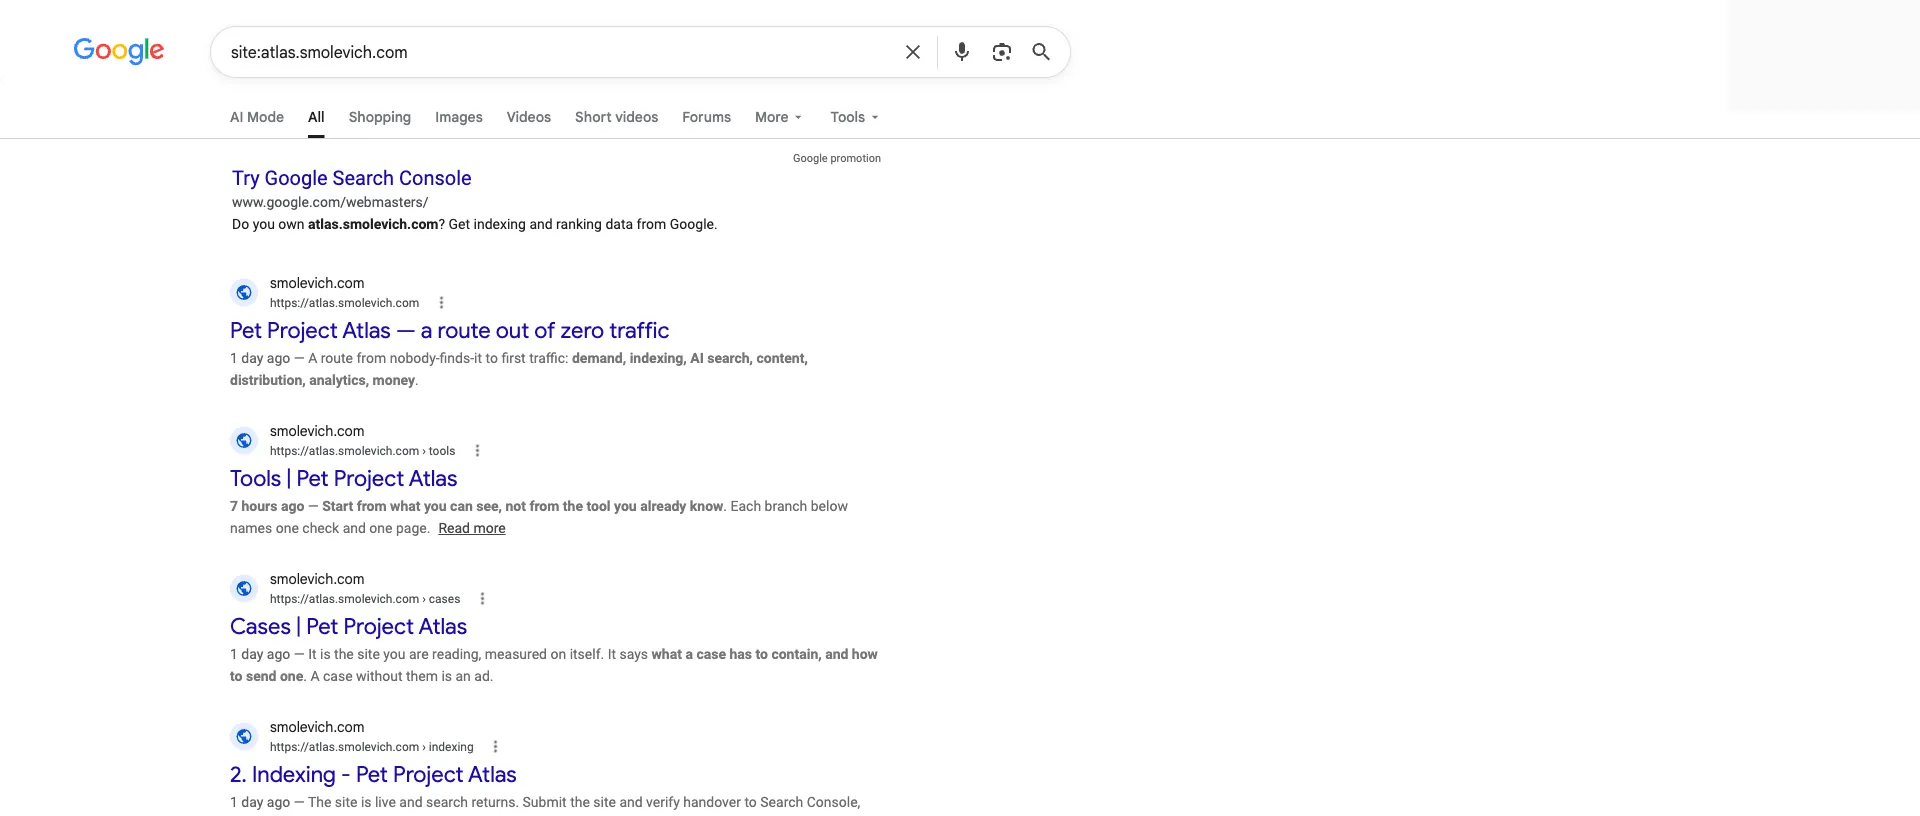Click globe favicon of Indexing result
The height and width of the screenshot is (816, 1920).
coord(244,737)
